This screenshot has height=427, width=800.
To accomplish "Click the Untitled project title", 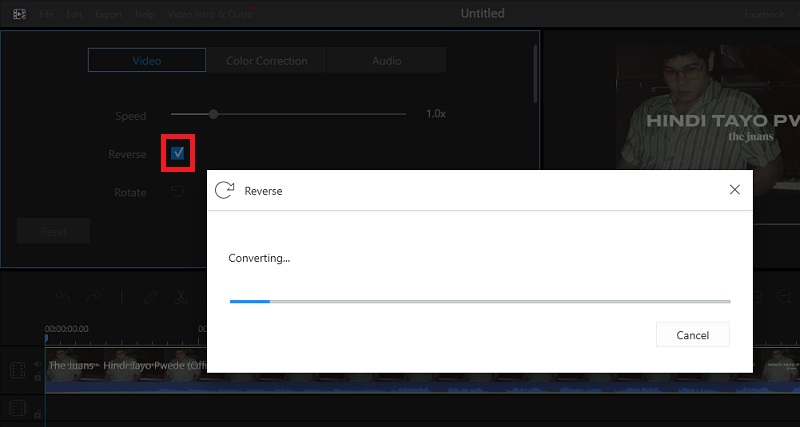I will (482, 13).
